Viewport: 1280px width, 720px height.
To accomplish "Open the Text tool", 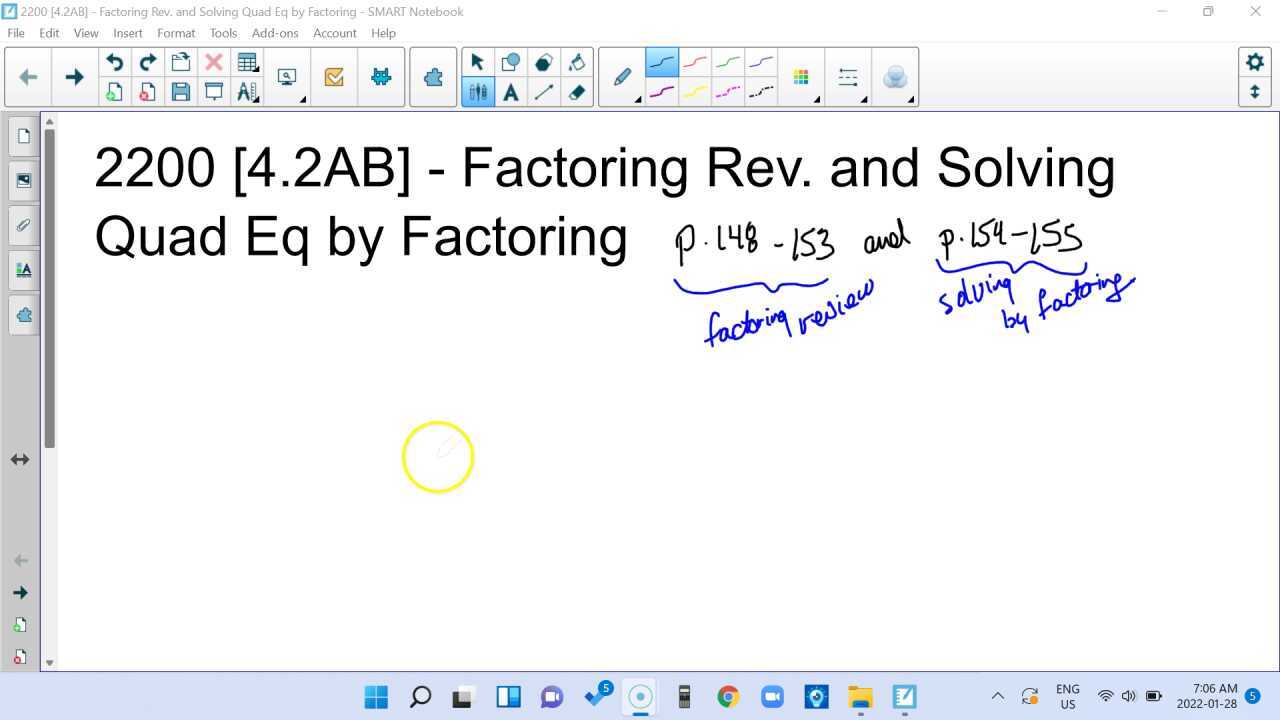I will point(511,91).
